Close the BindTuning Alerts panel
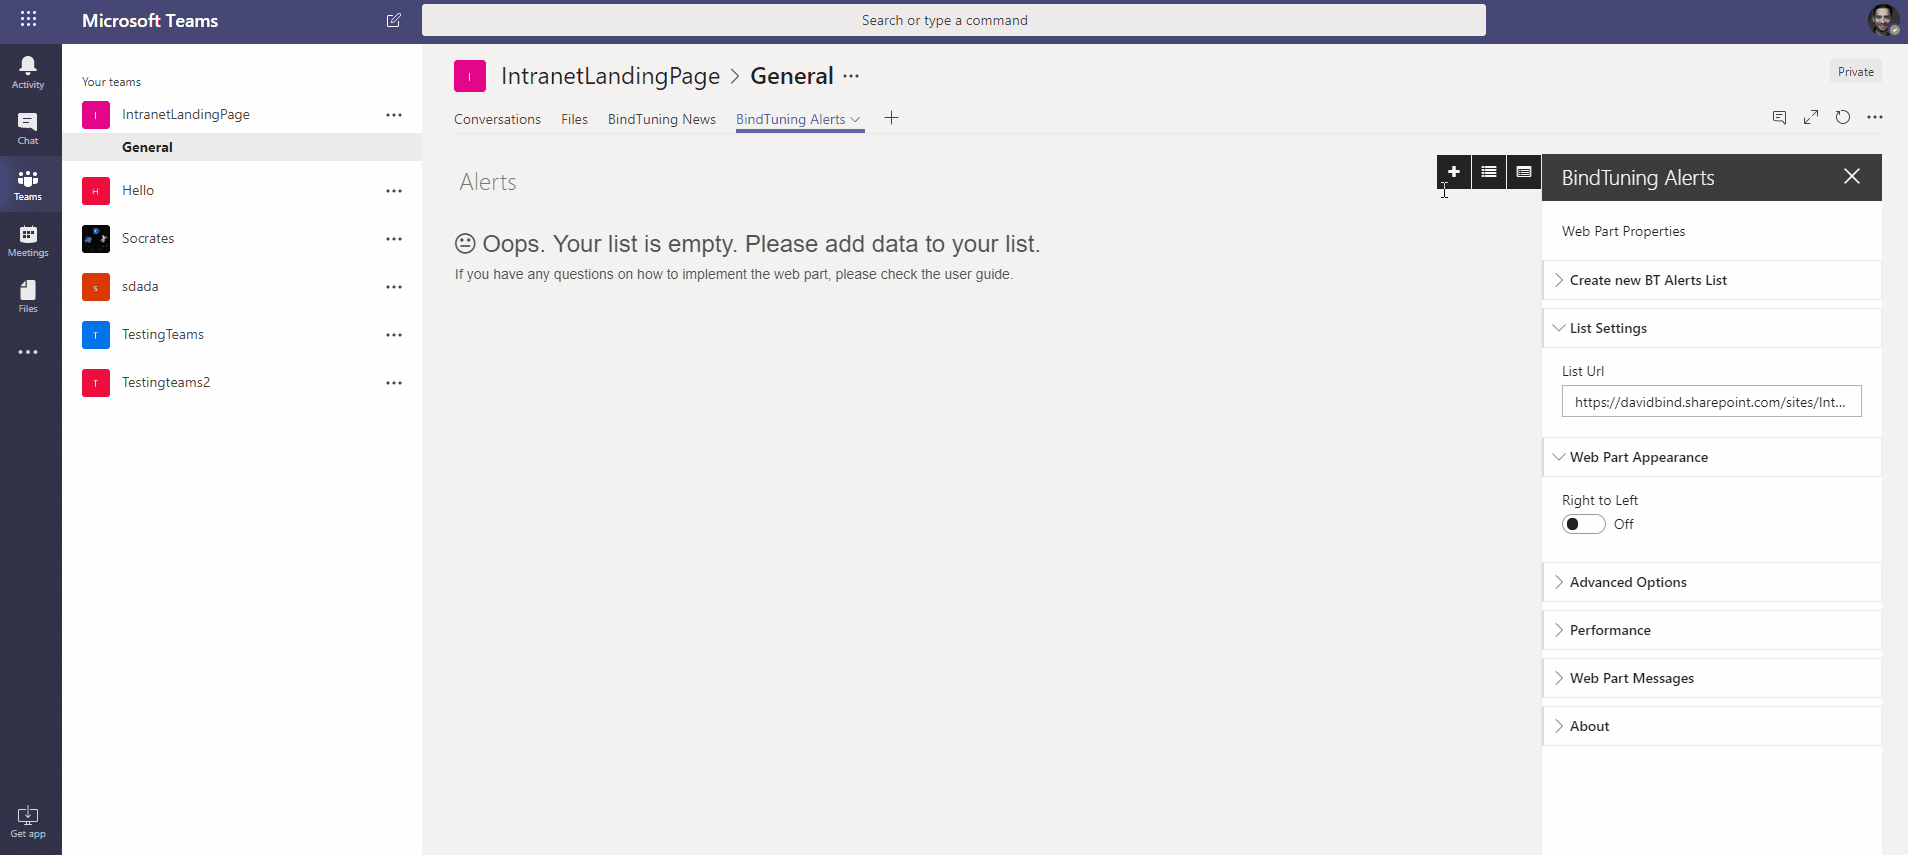The height and width of the screenshot is (855, 1908). 1852,176
